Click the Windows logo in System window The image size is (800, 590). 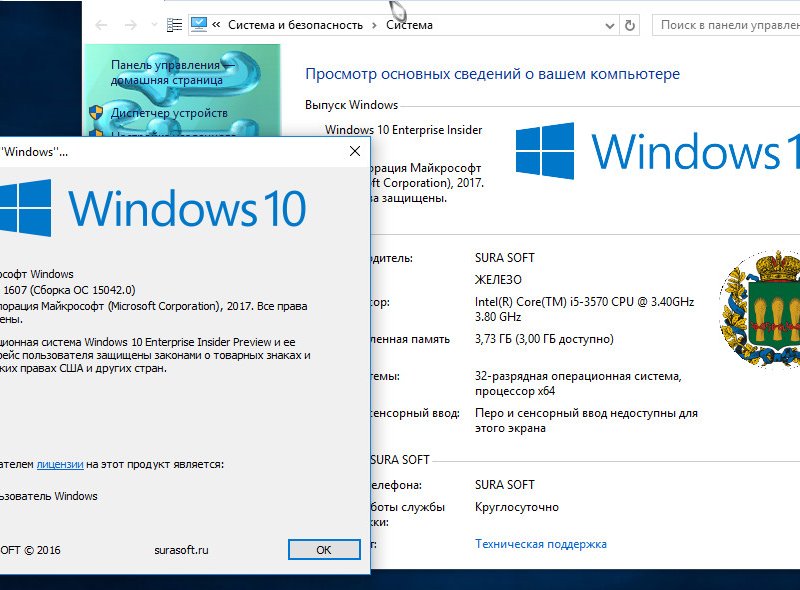pyautogui.click(x=657, y=151)
